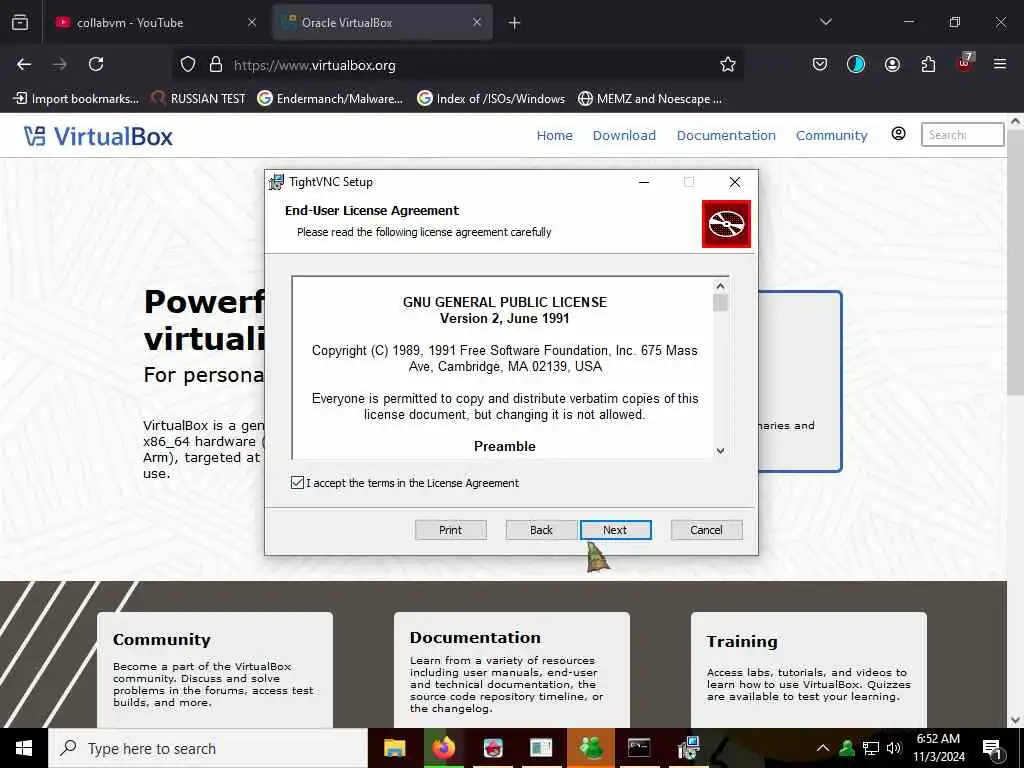Open the Index of /ISOs/Windows bookmark
1024x768 pixels.
coord(491,99)
